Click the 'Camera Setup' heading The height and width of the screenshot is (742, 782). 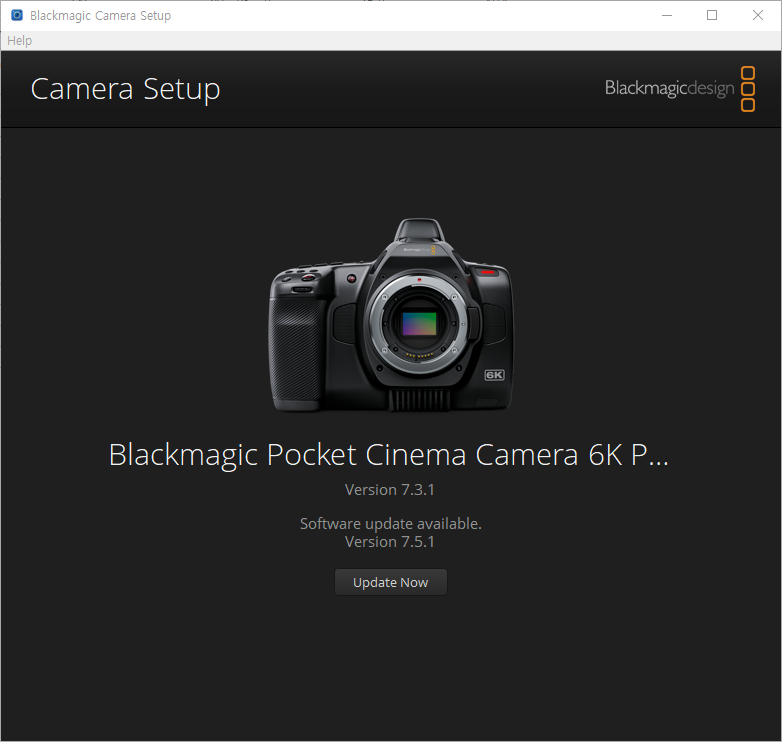tap(125, 90)
